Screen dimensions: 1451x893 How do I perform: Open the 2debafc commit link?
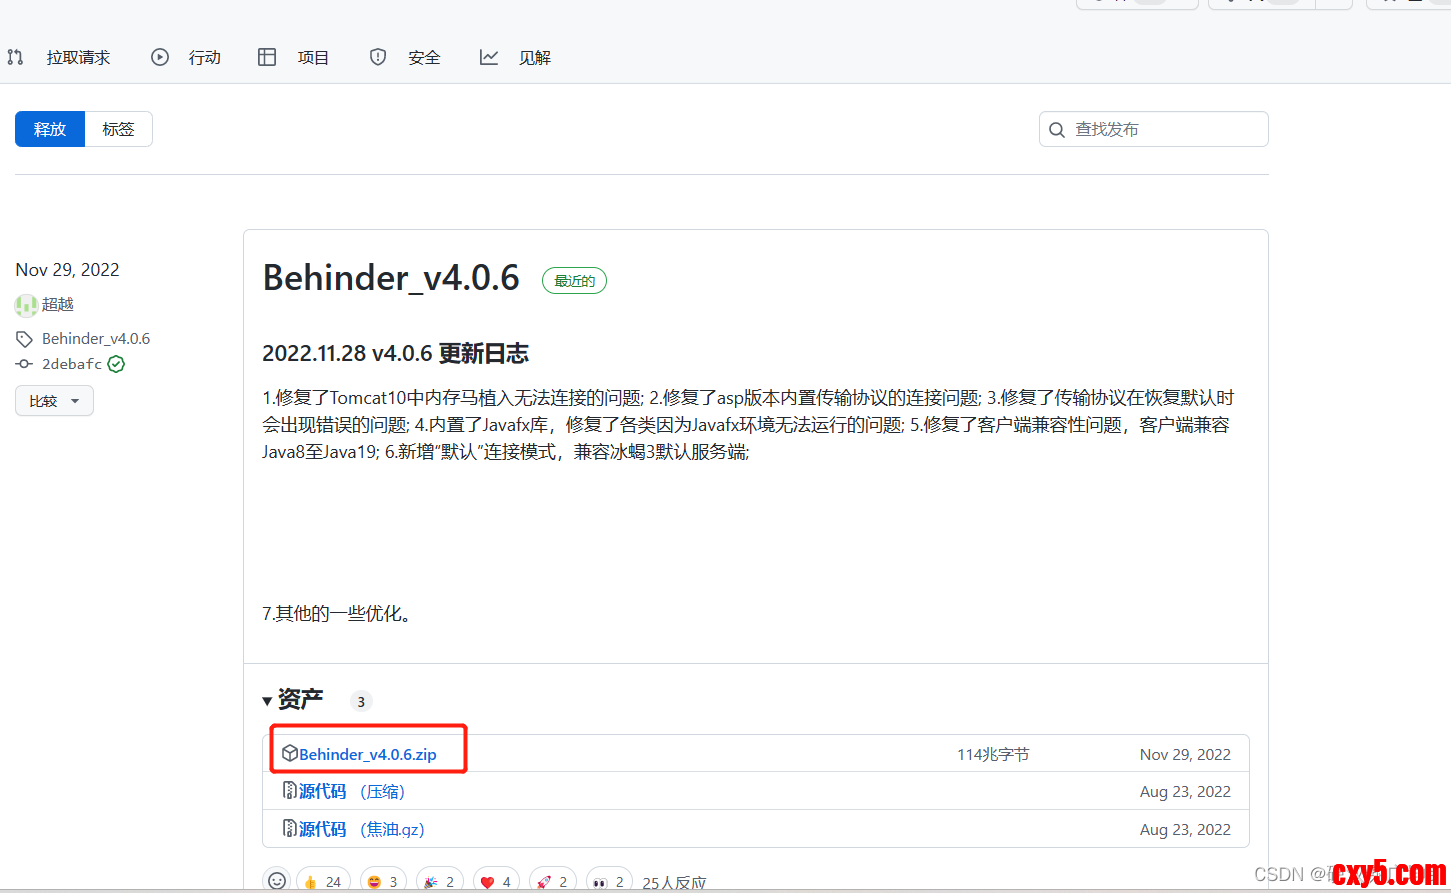71,364
